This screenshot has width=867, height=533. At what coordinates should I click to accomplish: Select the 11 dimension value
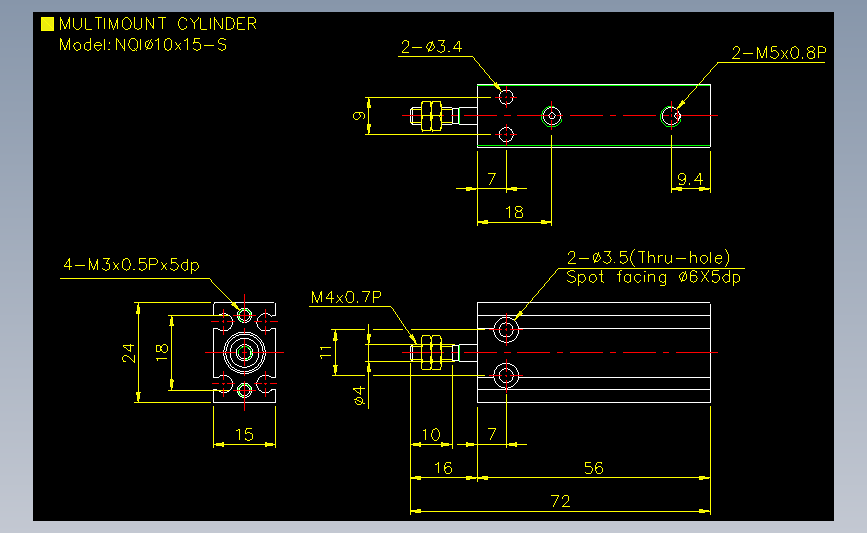pos(326,352)
